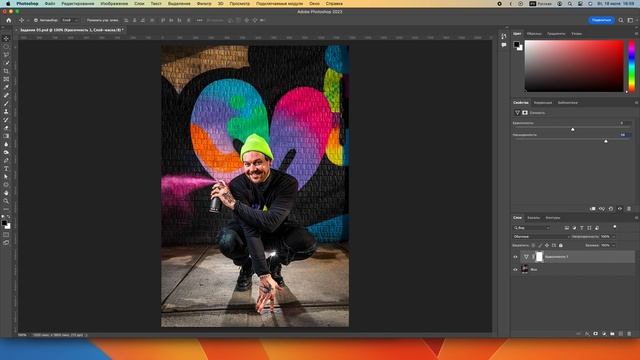Select the Crop tool
This screenshot has width=640, height=360.
click(6, 71)
